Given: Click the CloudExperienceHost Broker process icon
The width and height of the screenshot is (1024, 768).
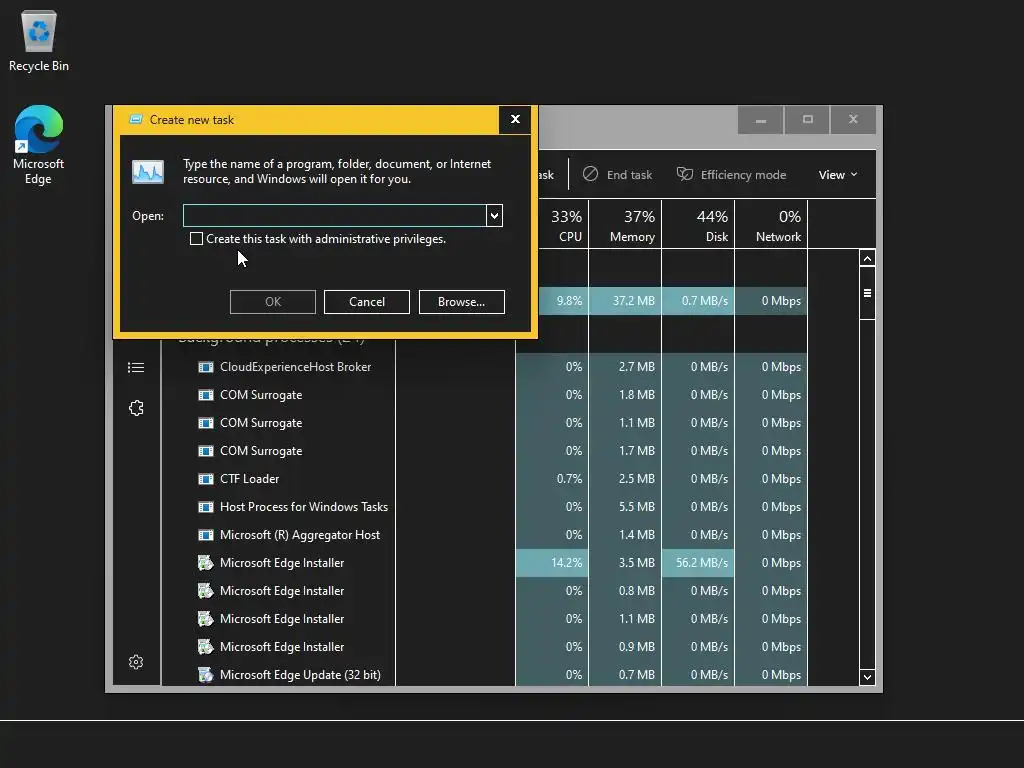Looking at the screenshot, I should pyautogui.click(x=206, y=367).
